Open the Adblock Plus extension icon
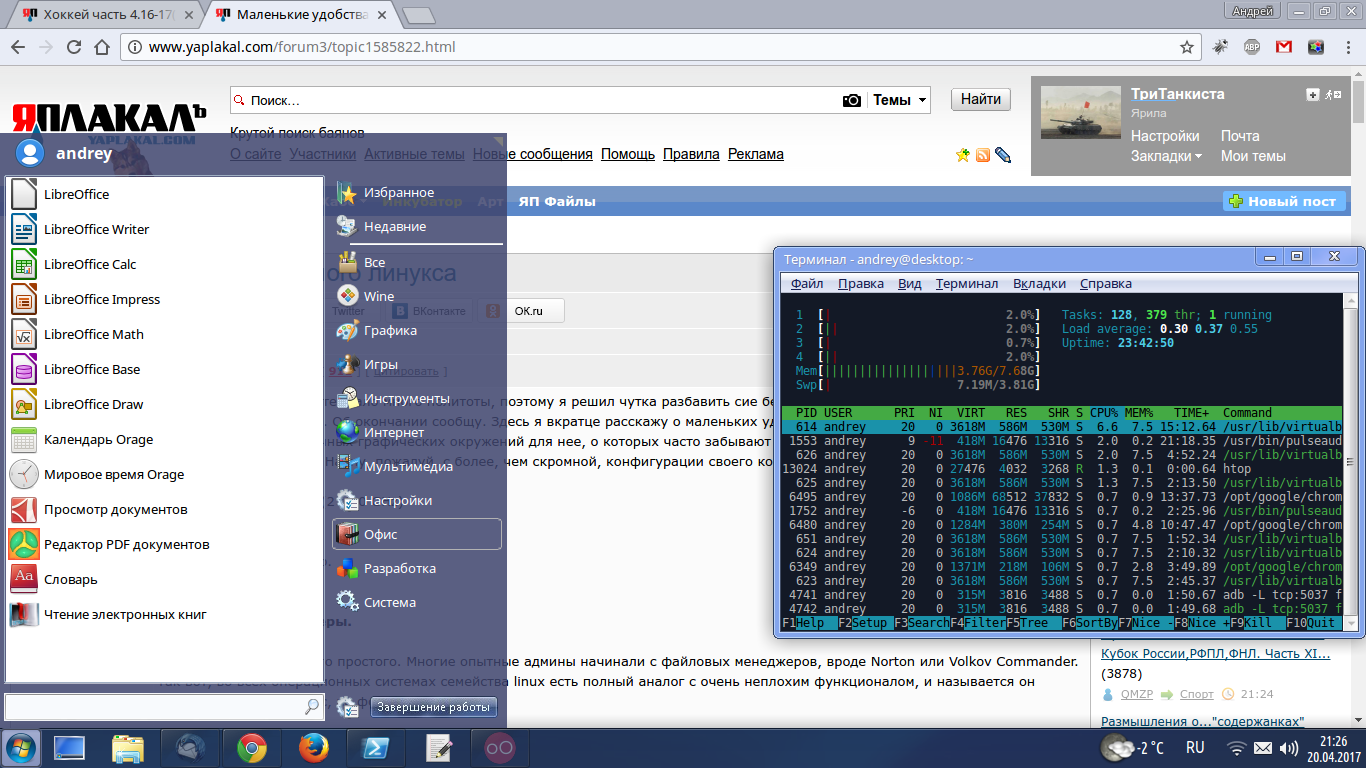The height and width of the screenshot is (768, 1366). [1251, 47]
